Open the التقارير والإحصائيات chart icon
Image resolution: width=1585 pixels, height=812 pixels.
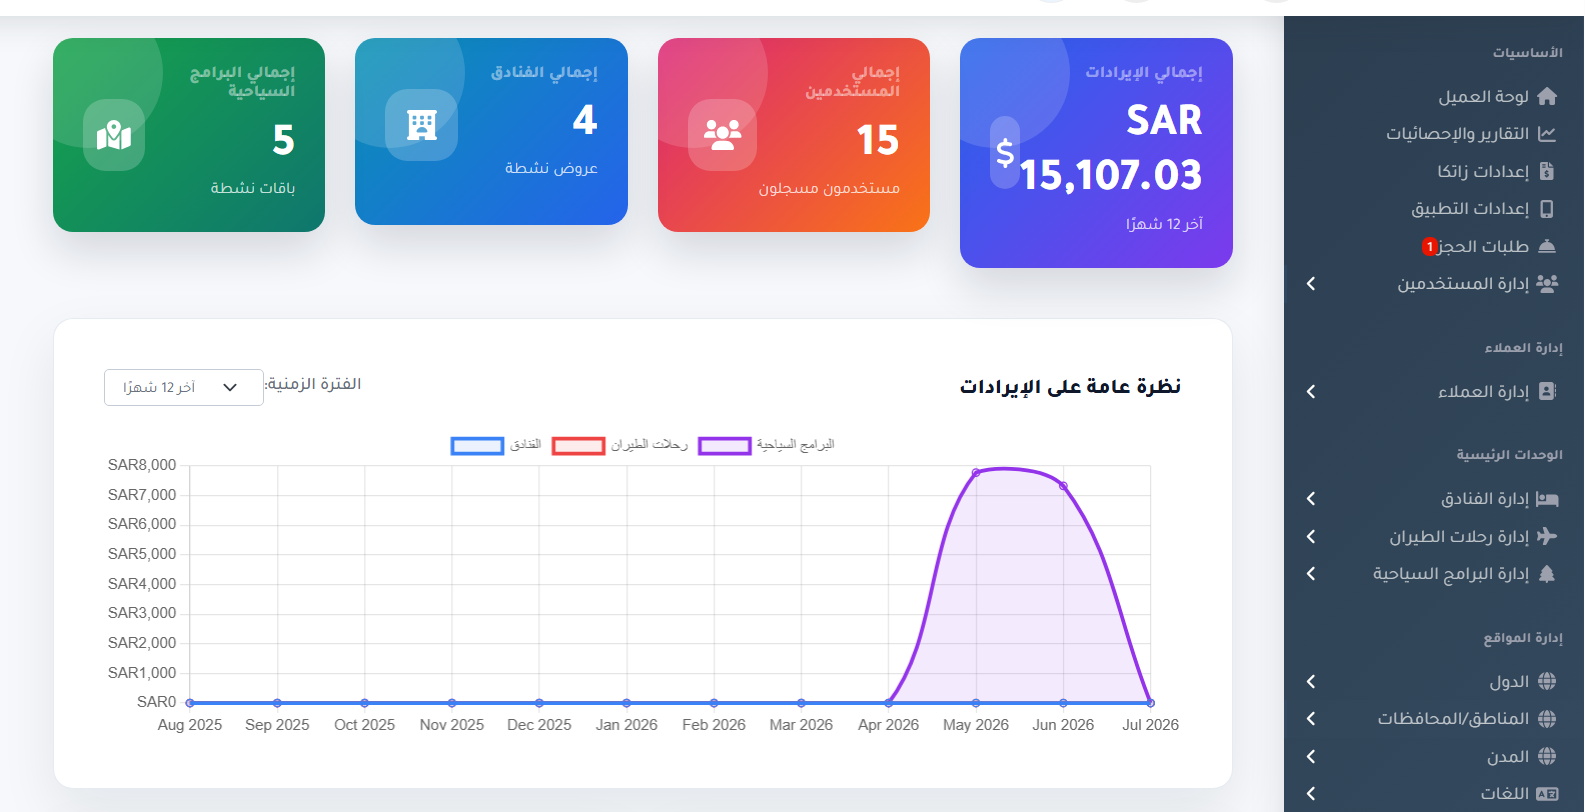click(x=1547, y=134)
